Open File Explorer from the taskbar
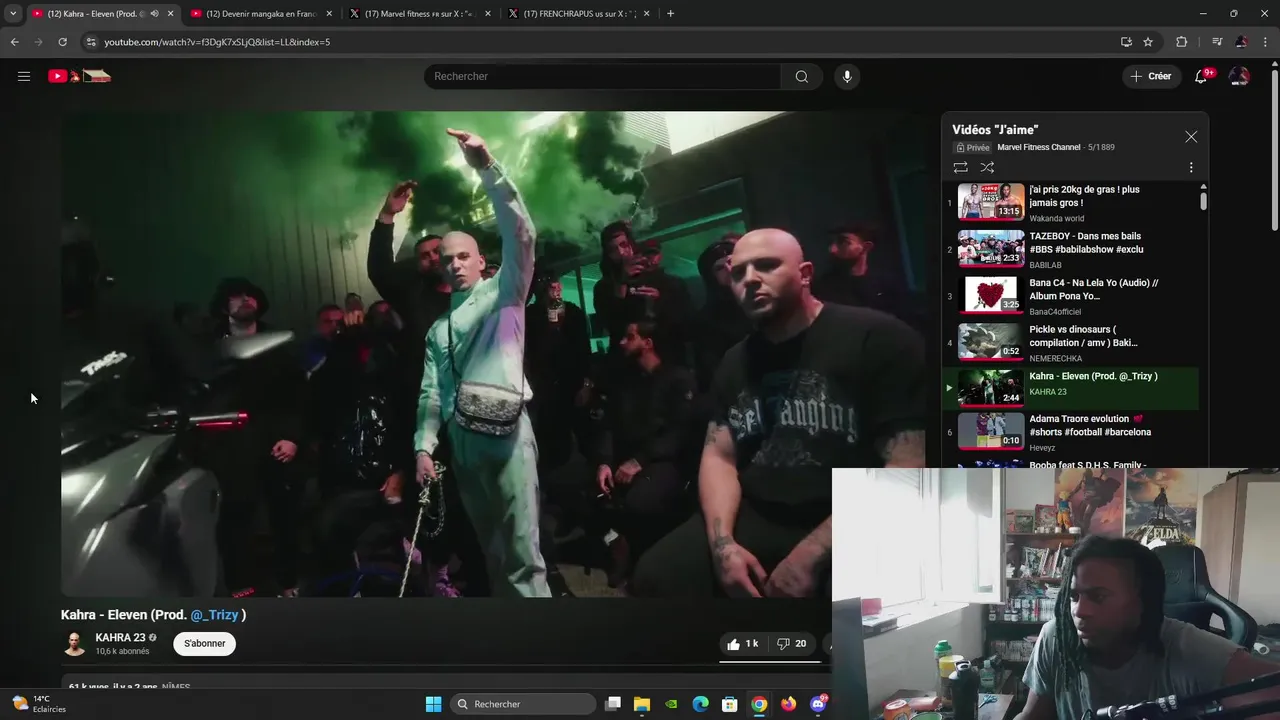The height and width of the screenshot is (720, 1280). 642,704
